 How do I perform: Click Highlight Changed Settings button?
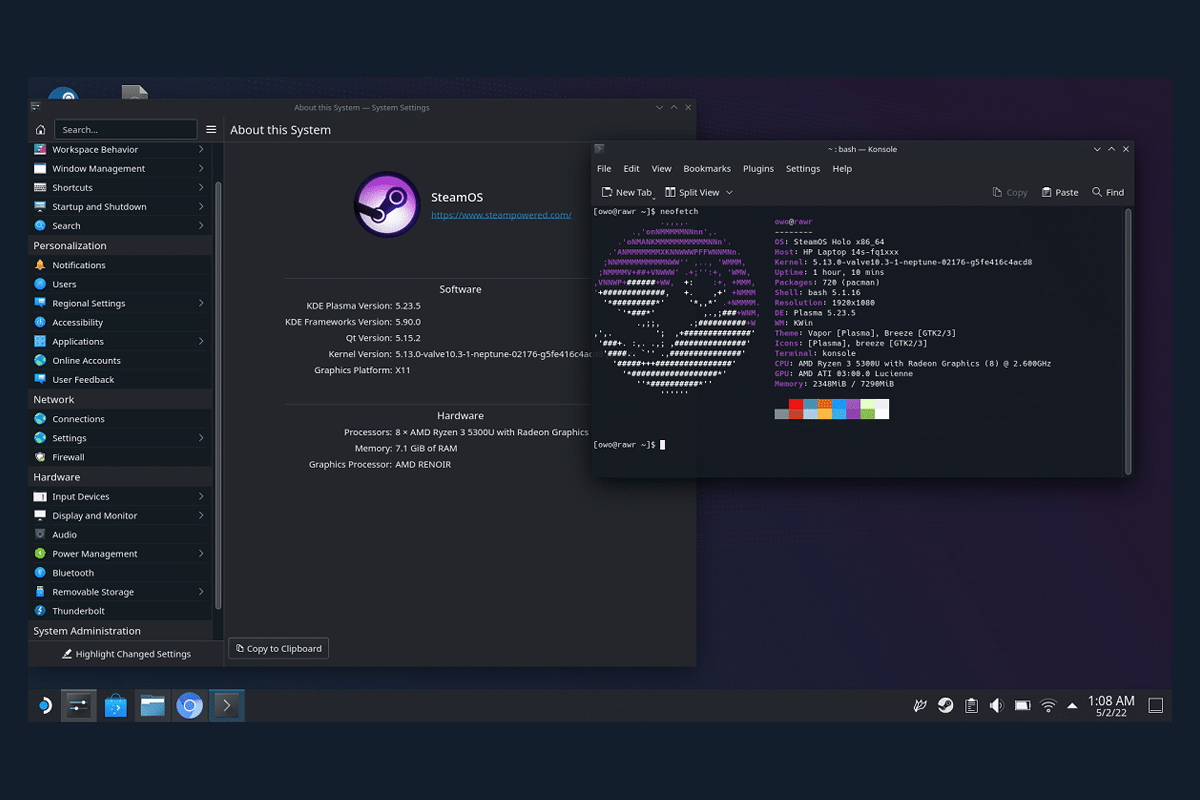tap(126, 654)
